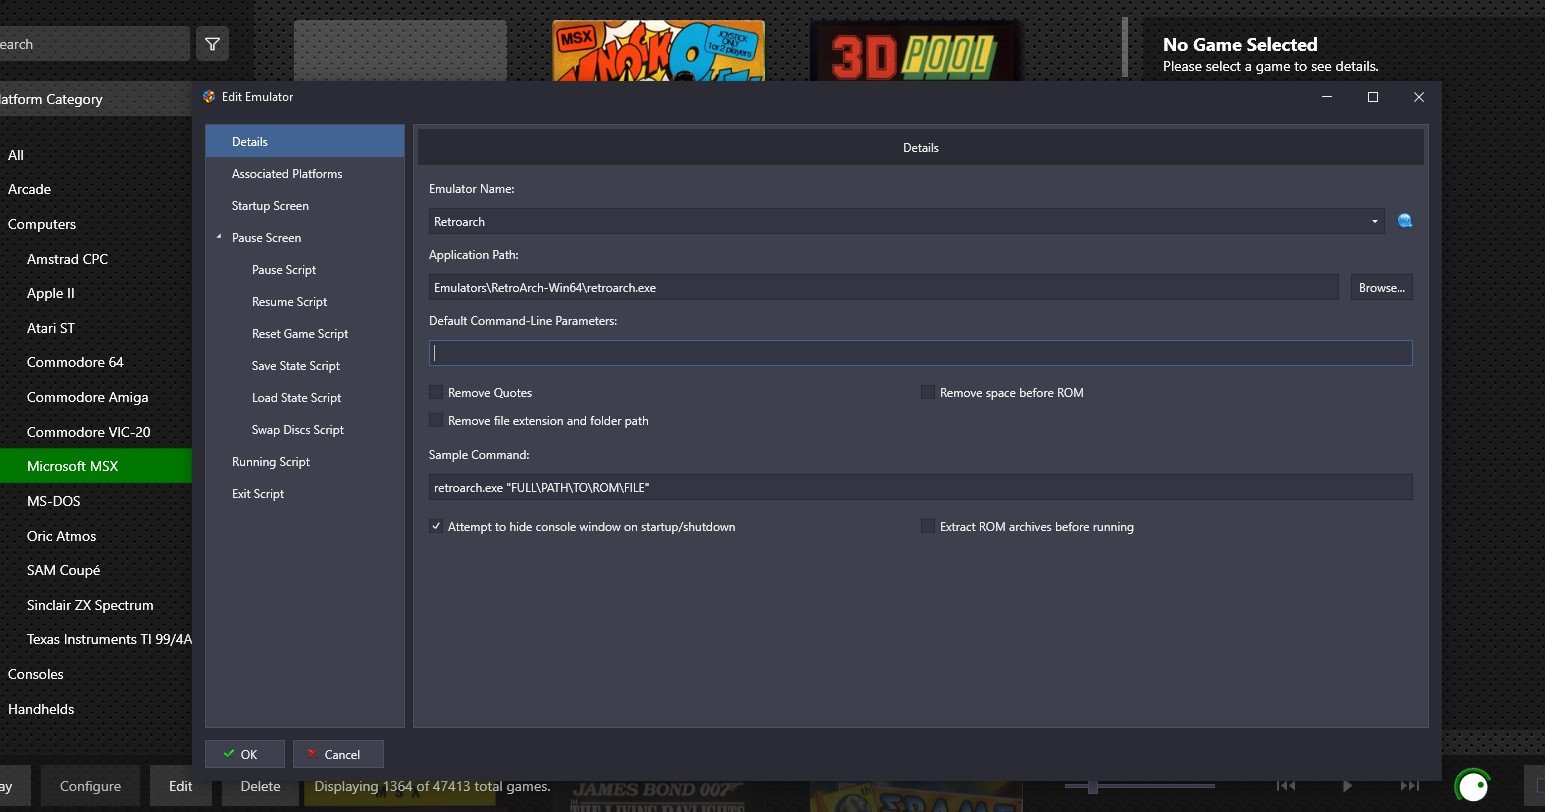Collapse the Pause Screen tree node
1545x812 pixels.
click(218, 237)
